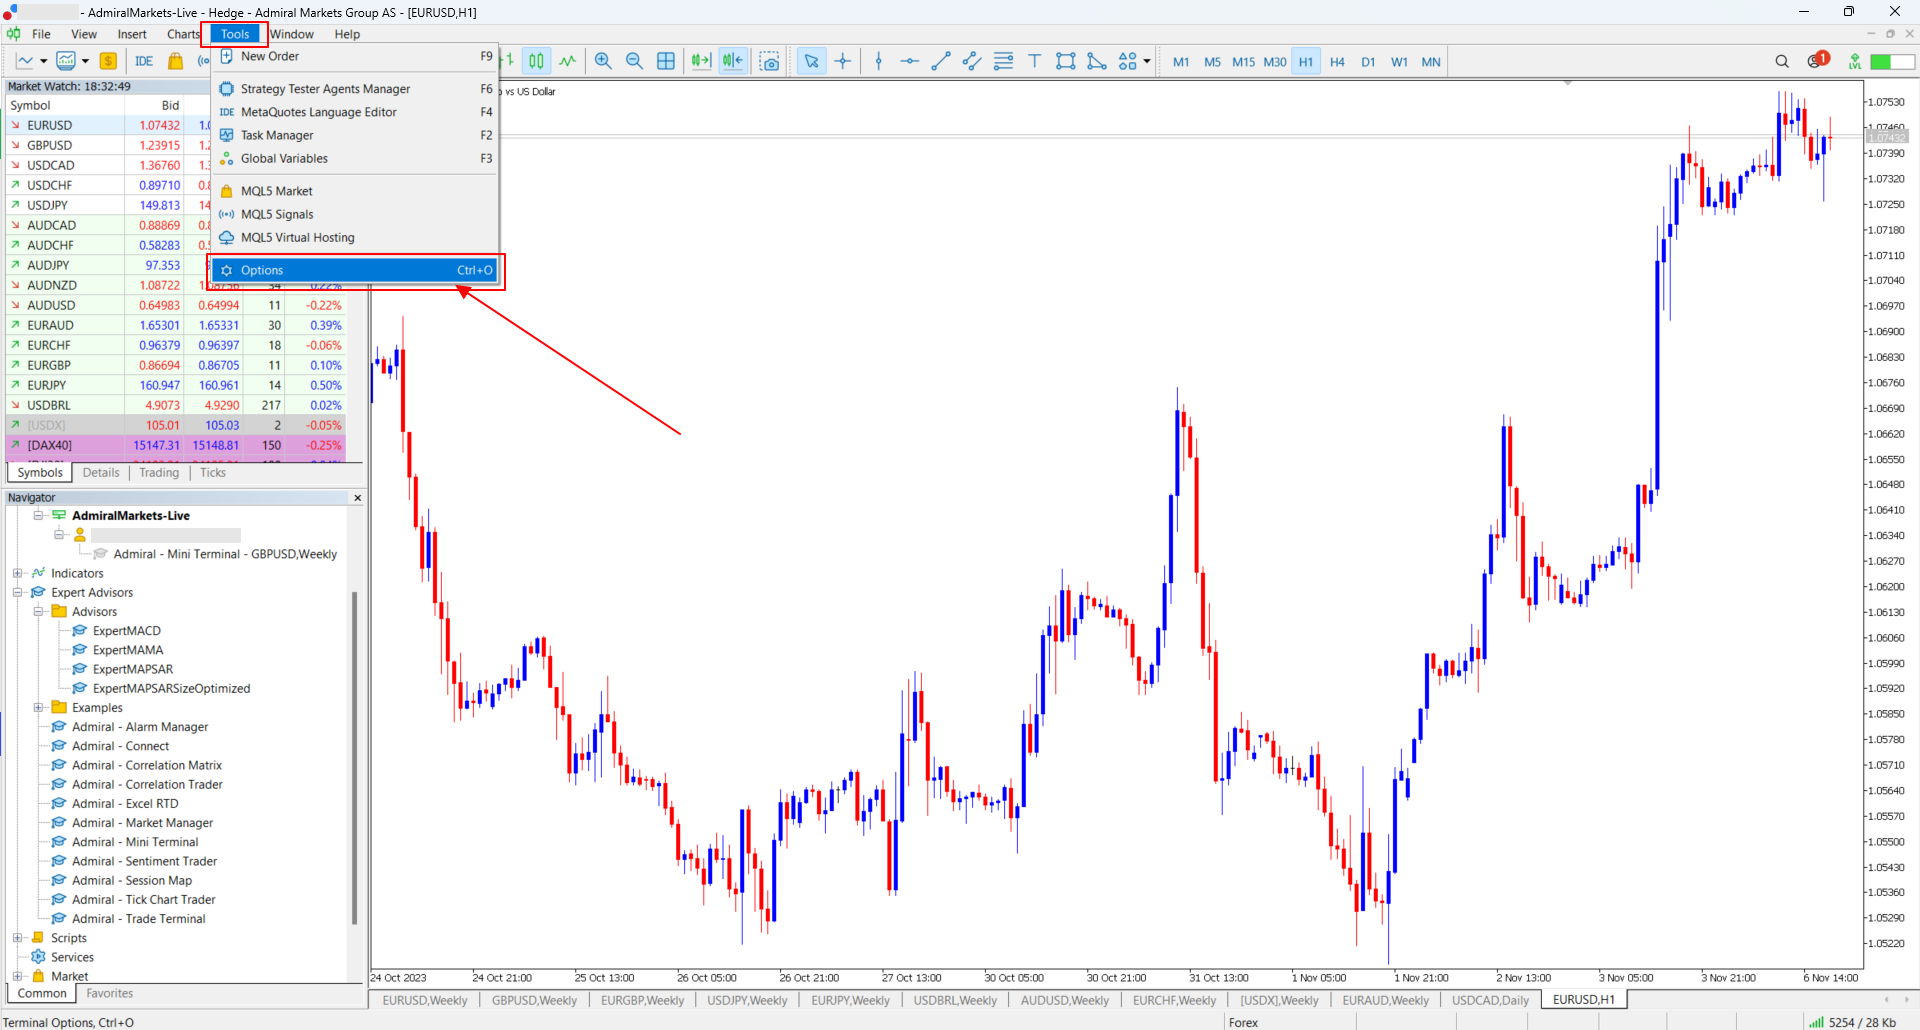Select the Text label tool
Image resolution: width=1920 pixels, height=1030 pixels.
click(x=1034, y=61)
